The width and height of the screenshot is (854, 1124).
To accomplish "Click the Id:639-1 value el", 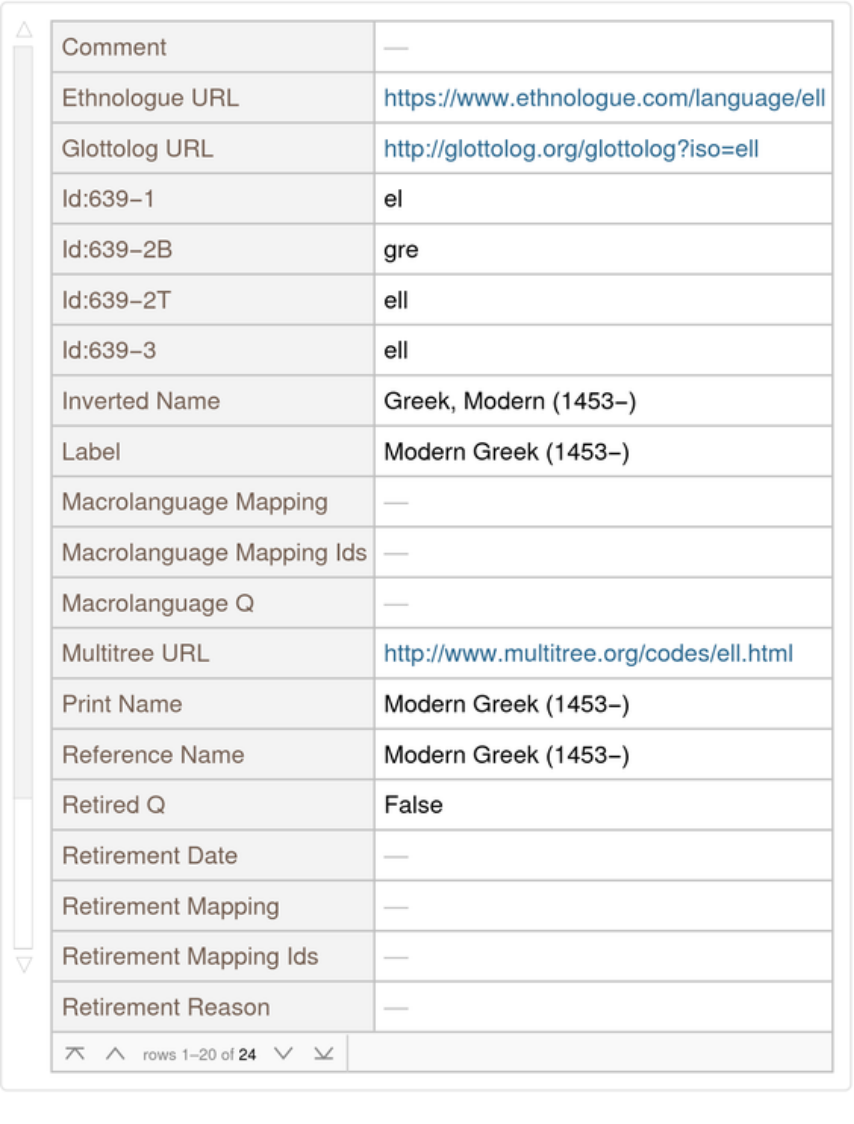I will point(393,199).
